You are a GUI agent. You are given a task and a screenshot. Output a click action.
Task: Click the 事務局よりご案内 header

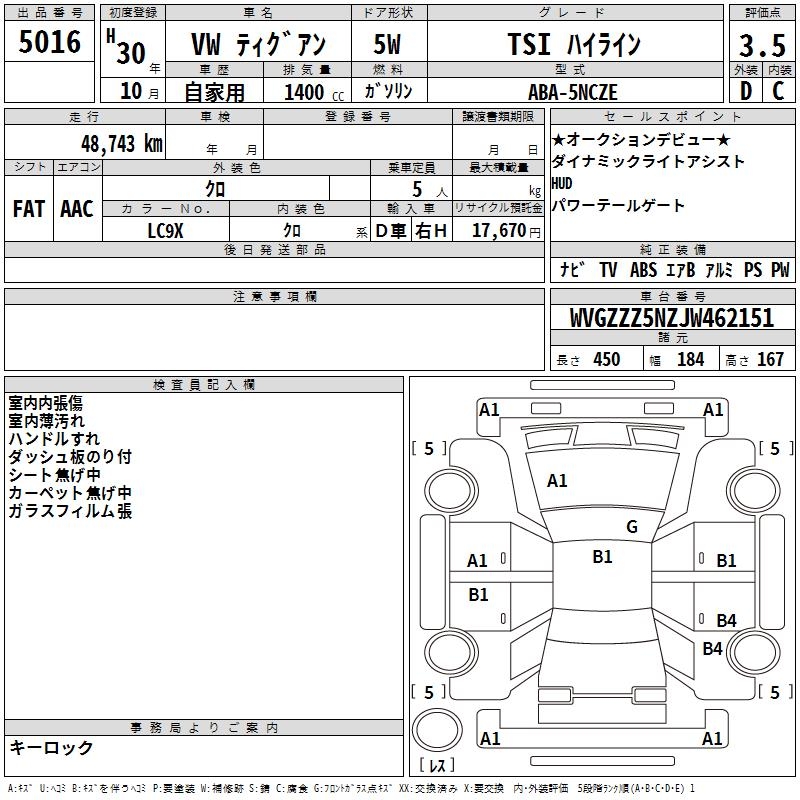point(204,728)
